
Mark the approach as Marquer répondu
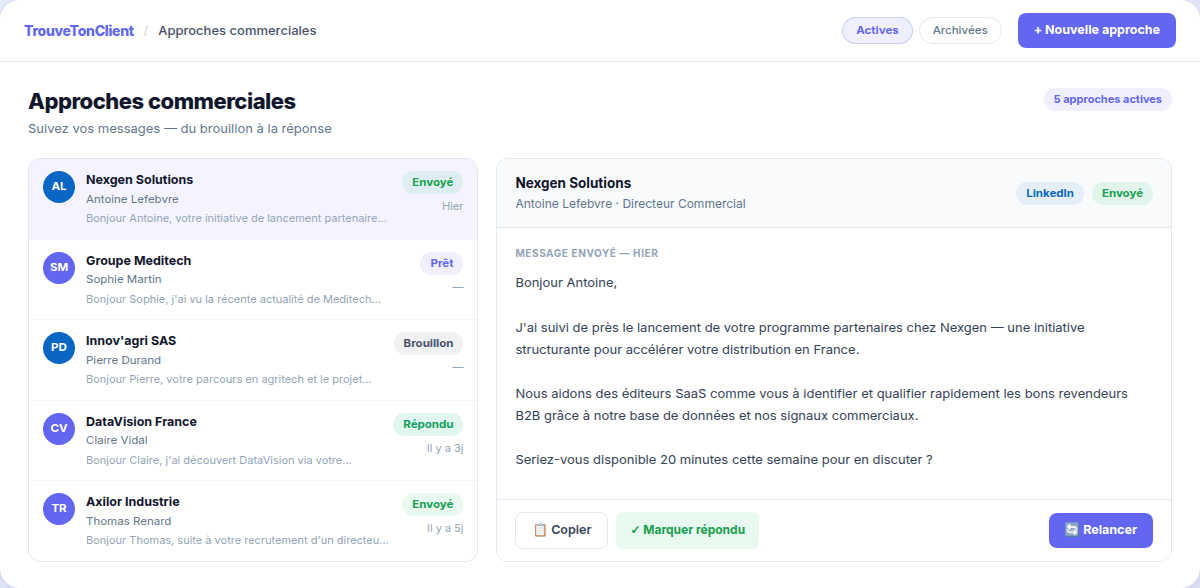(x=687, y=530)
